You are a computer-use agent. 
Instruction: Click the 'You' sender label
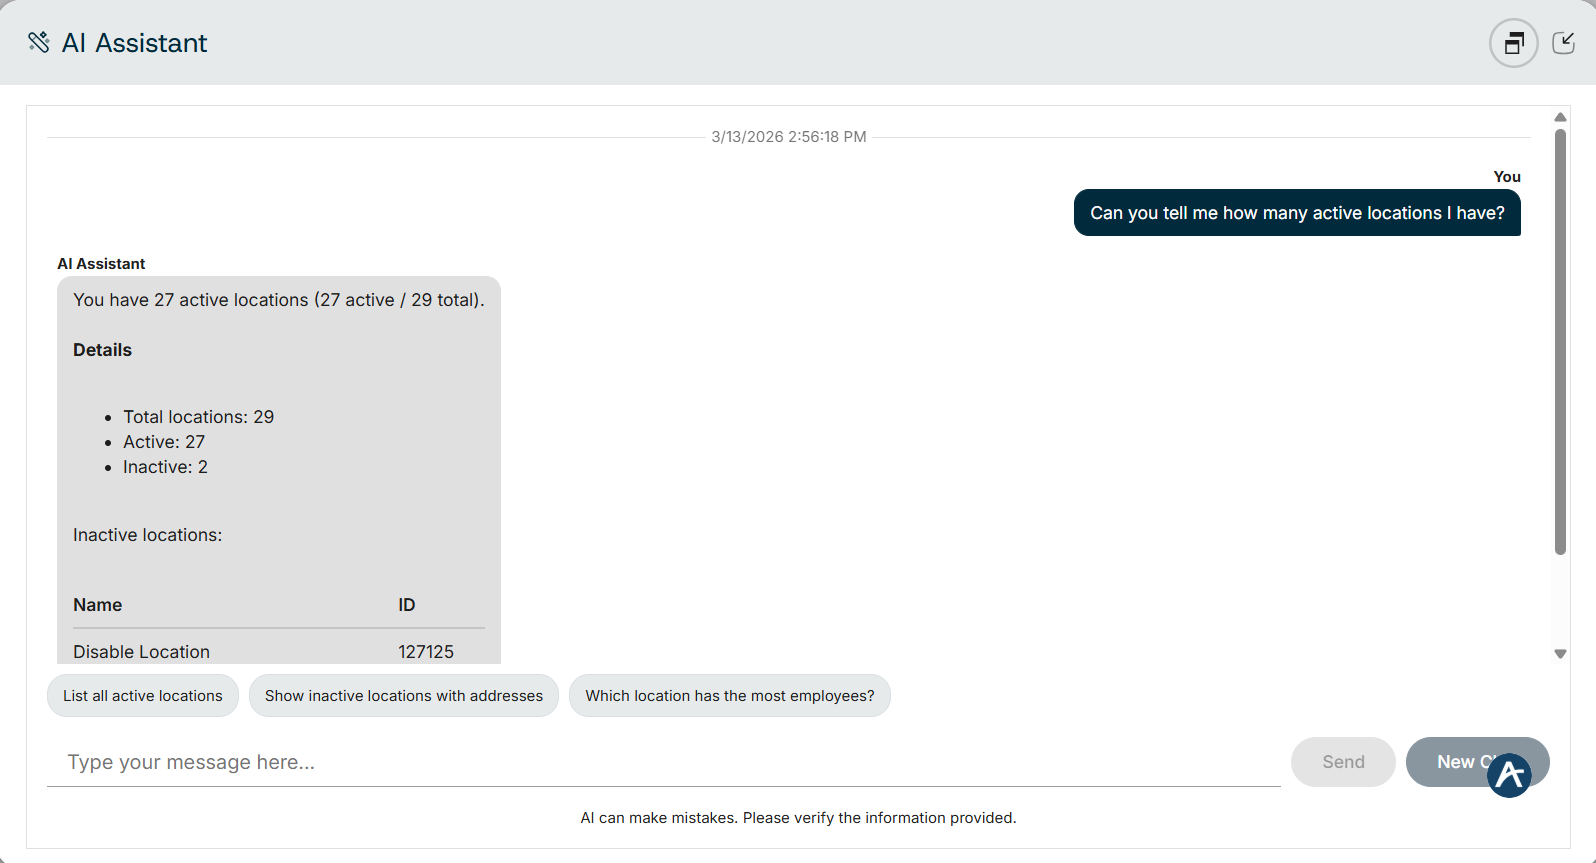[1507, 177]
